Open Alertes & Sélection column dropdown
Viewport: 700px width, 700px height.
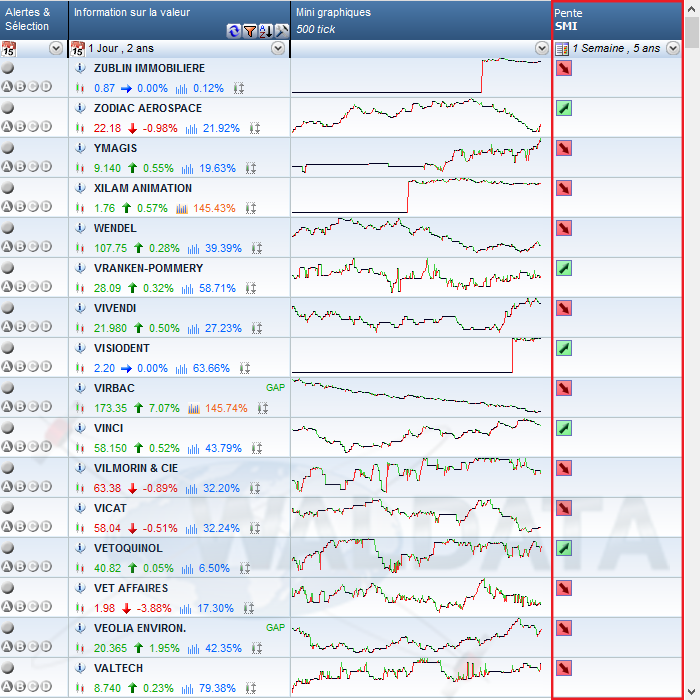tap(56, 48)
